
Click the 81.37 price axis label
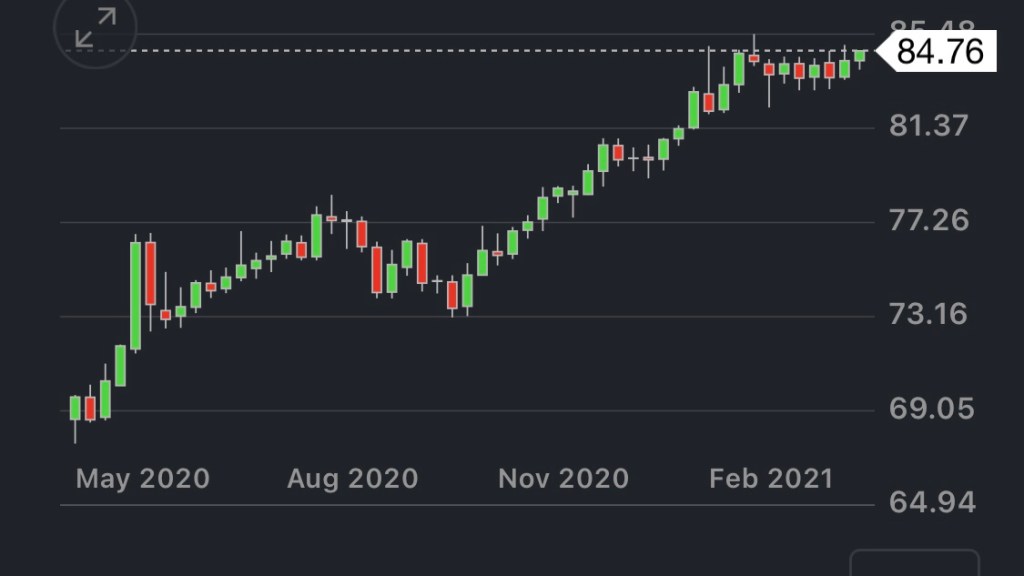point(930,126)
